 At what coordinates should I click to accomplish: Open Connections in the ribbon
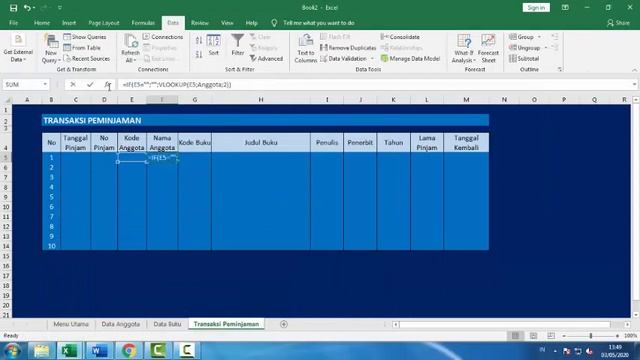tap(163, 37)
